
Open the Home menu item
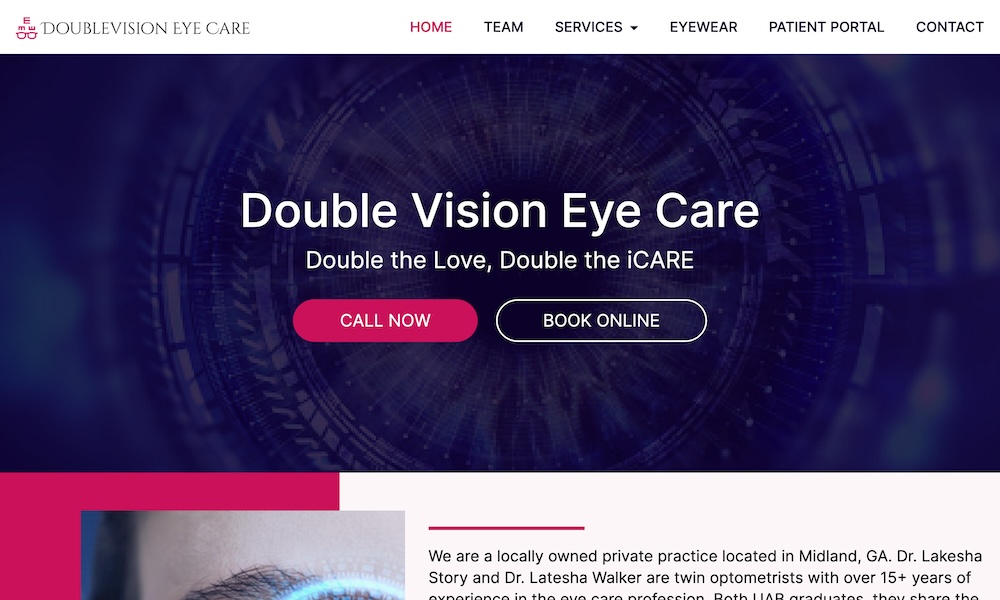(x=430, y=27)
